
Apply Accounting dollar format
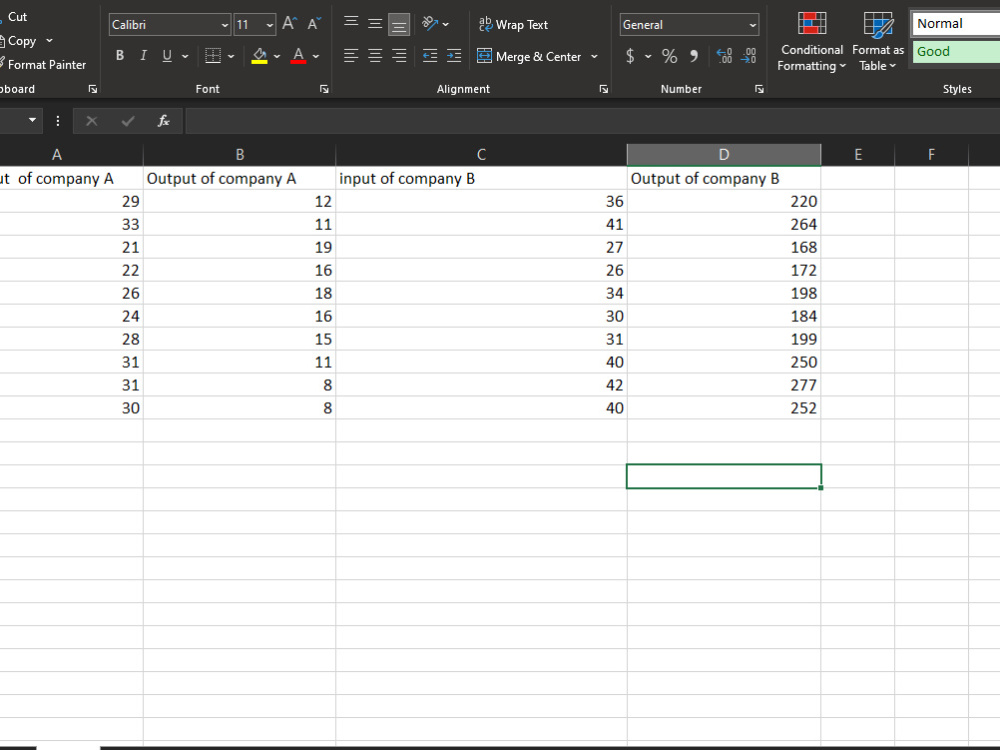630,56
